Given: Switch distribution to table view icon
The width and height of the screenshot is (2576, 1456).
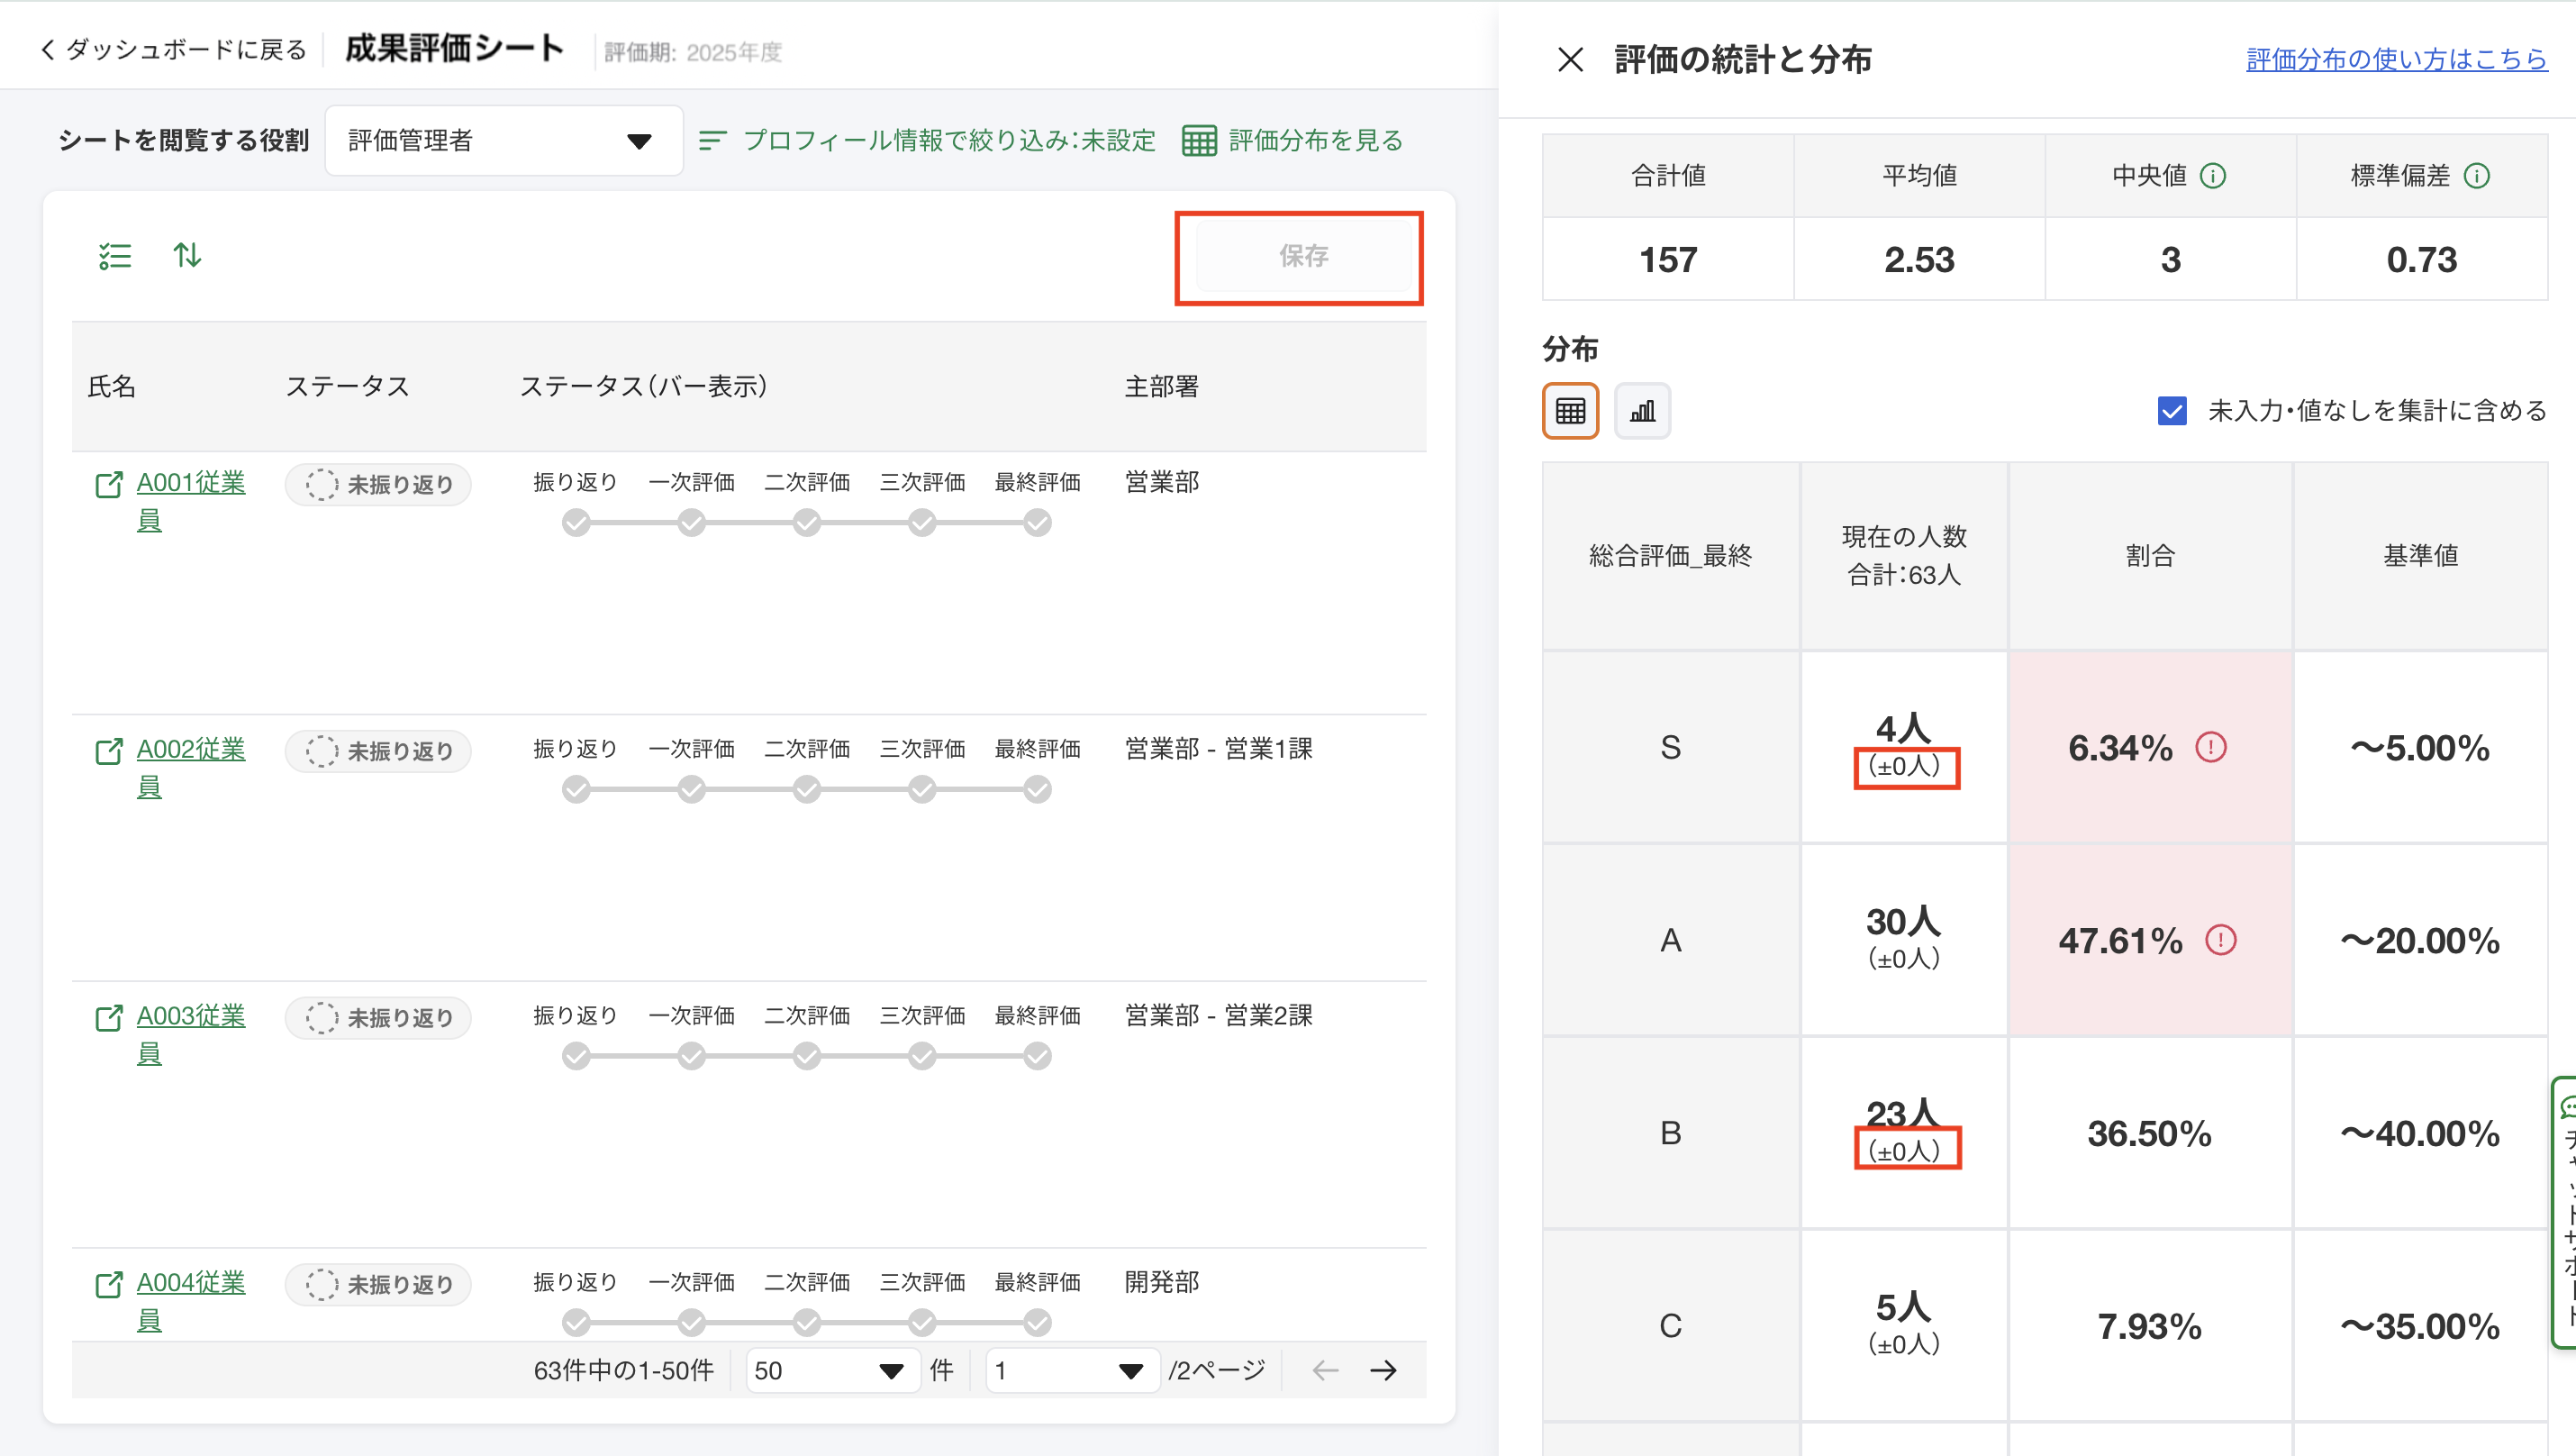Looking at the screenshot, I should click(x=1570, y=411).
